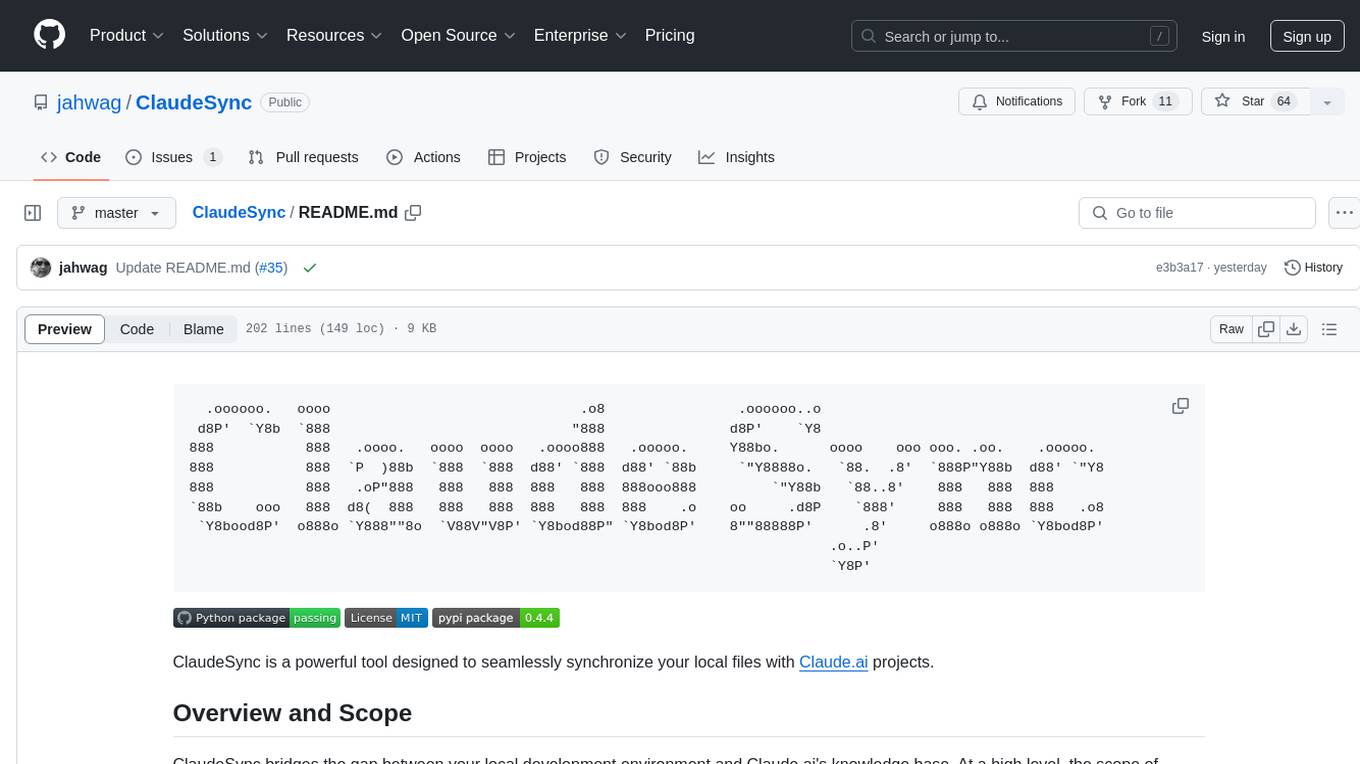Image resolution: width=1360 pixels, height=764 pixels.
Task: Expand the Resources menu
Action: (x=335, y=35)
